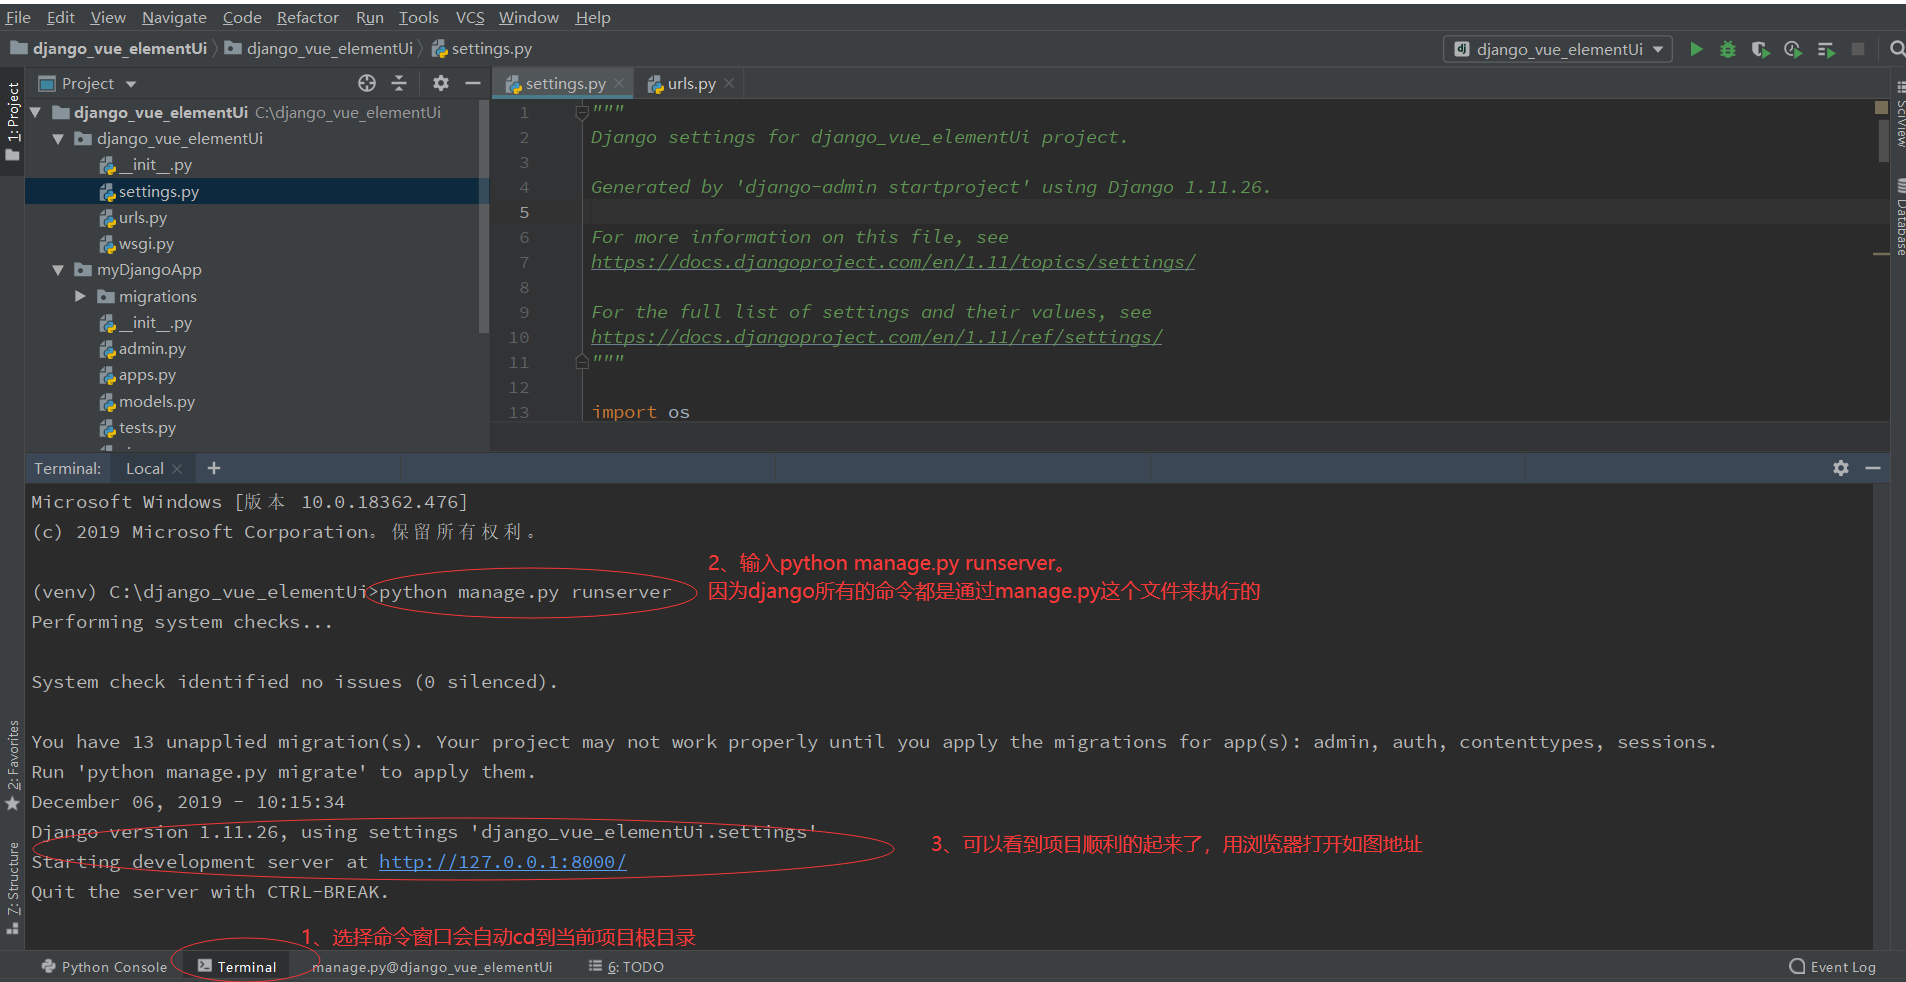Fold the docstring end marker at line 11

click(x=582, y=361)
